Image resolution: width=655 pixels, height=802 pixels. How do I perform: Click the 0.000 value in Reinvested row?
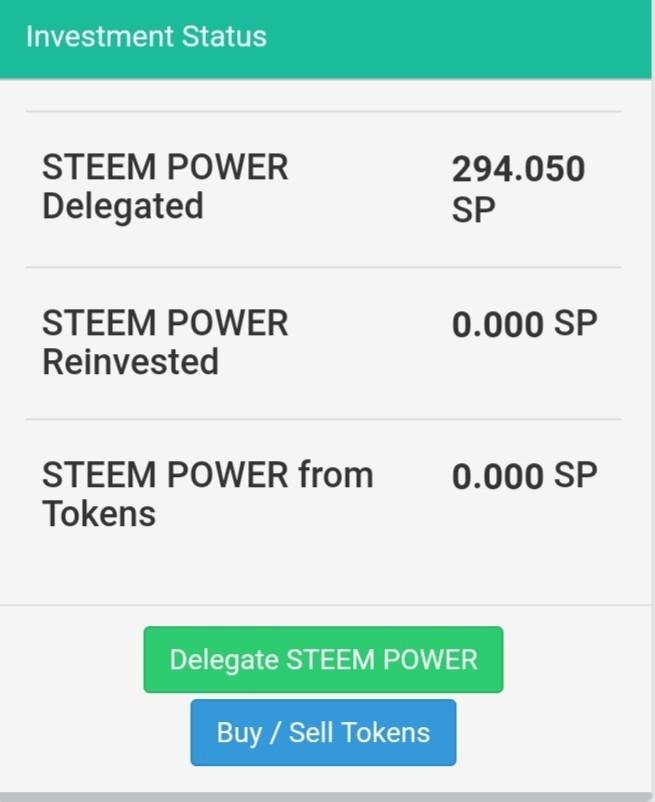[x=497, y=325]
